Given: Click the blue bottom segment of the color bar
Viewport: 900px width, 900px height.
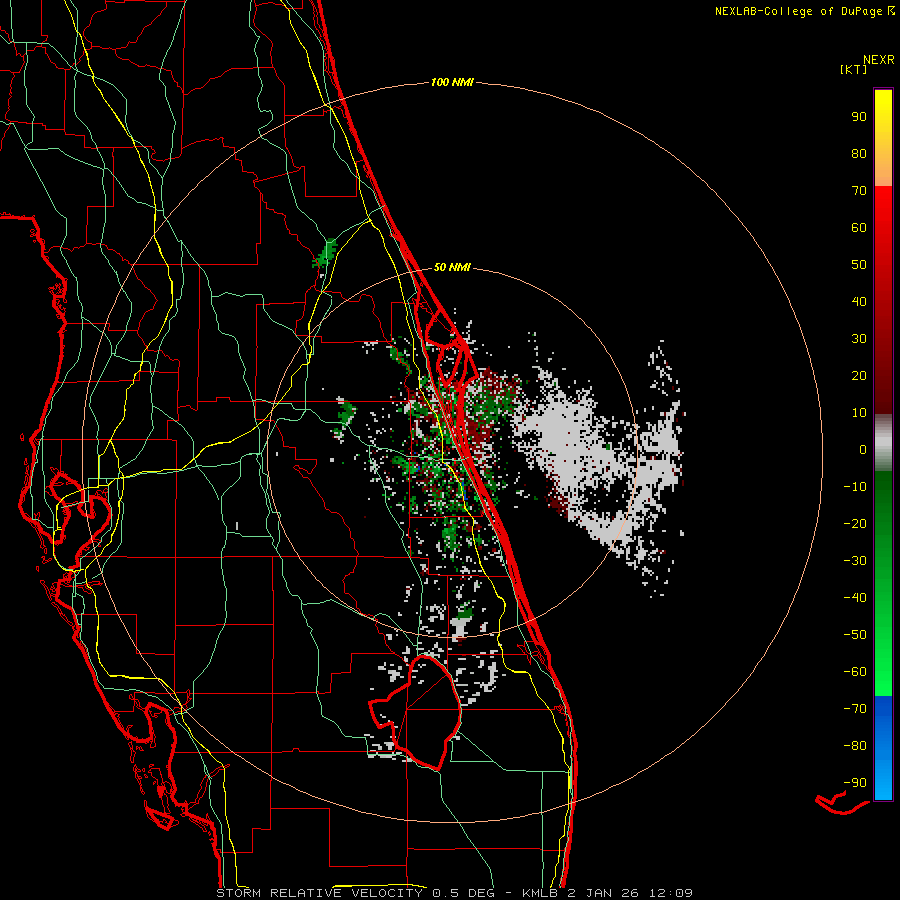Looking at the screenshot, I should click(x=883, y=748).
